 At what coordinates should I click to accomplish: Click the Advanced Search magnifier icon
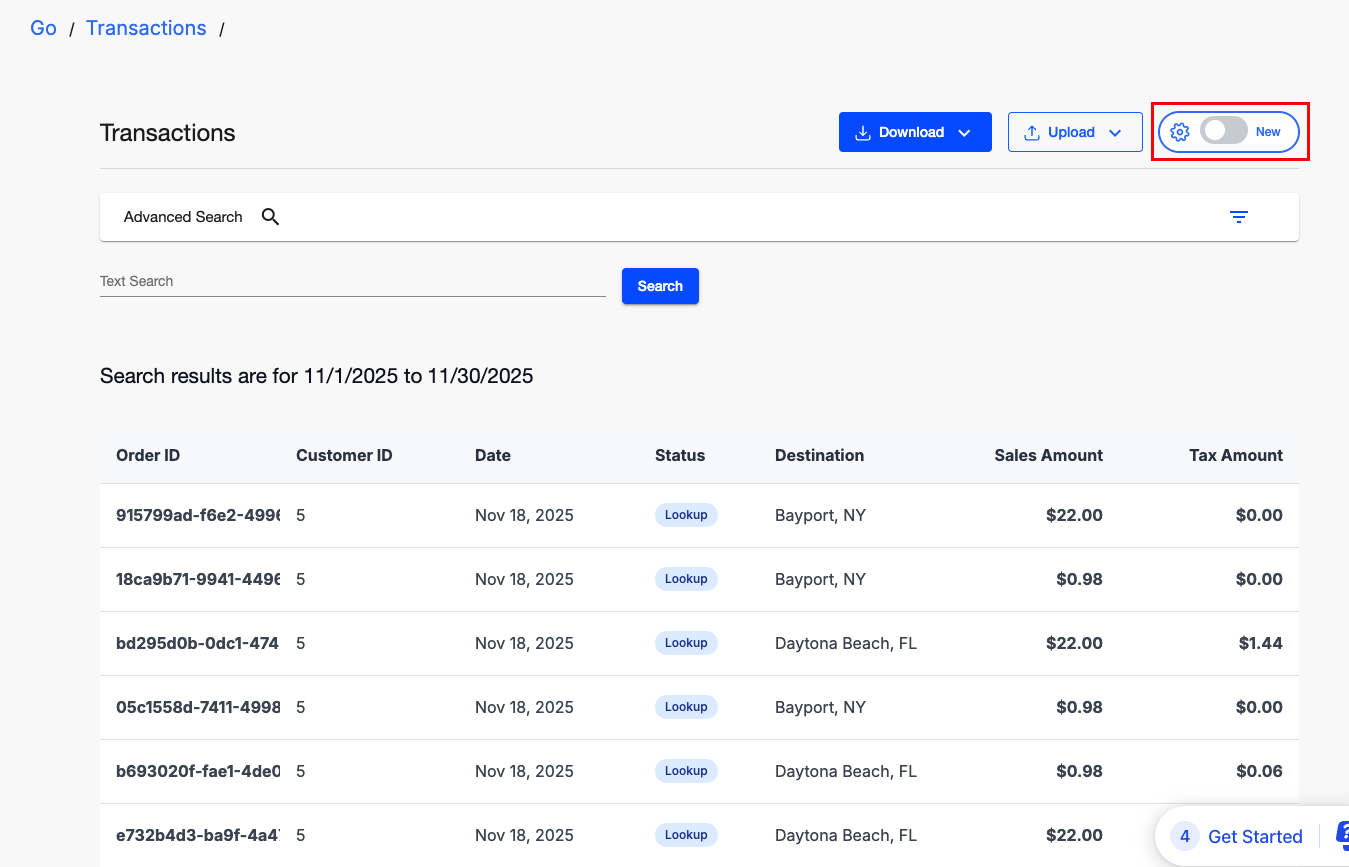270,217
